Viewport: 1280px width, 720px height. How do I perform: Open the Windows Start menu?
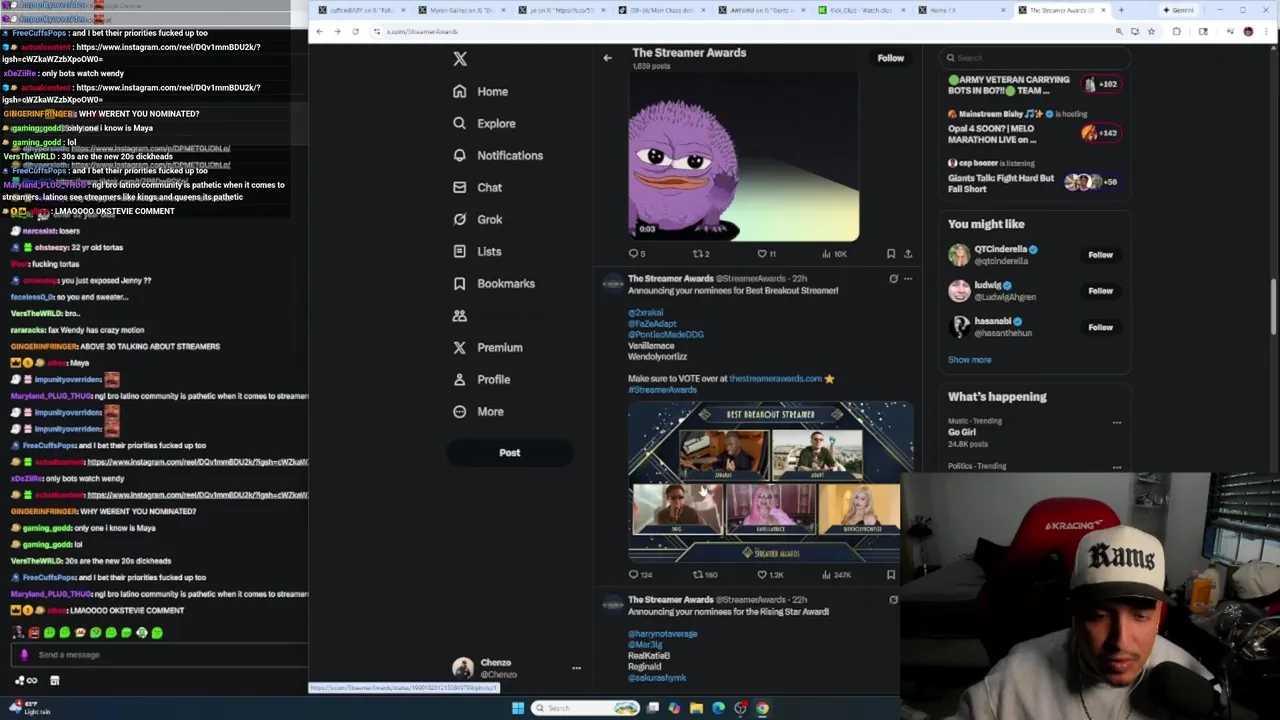(518, 708)
